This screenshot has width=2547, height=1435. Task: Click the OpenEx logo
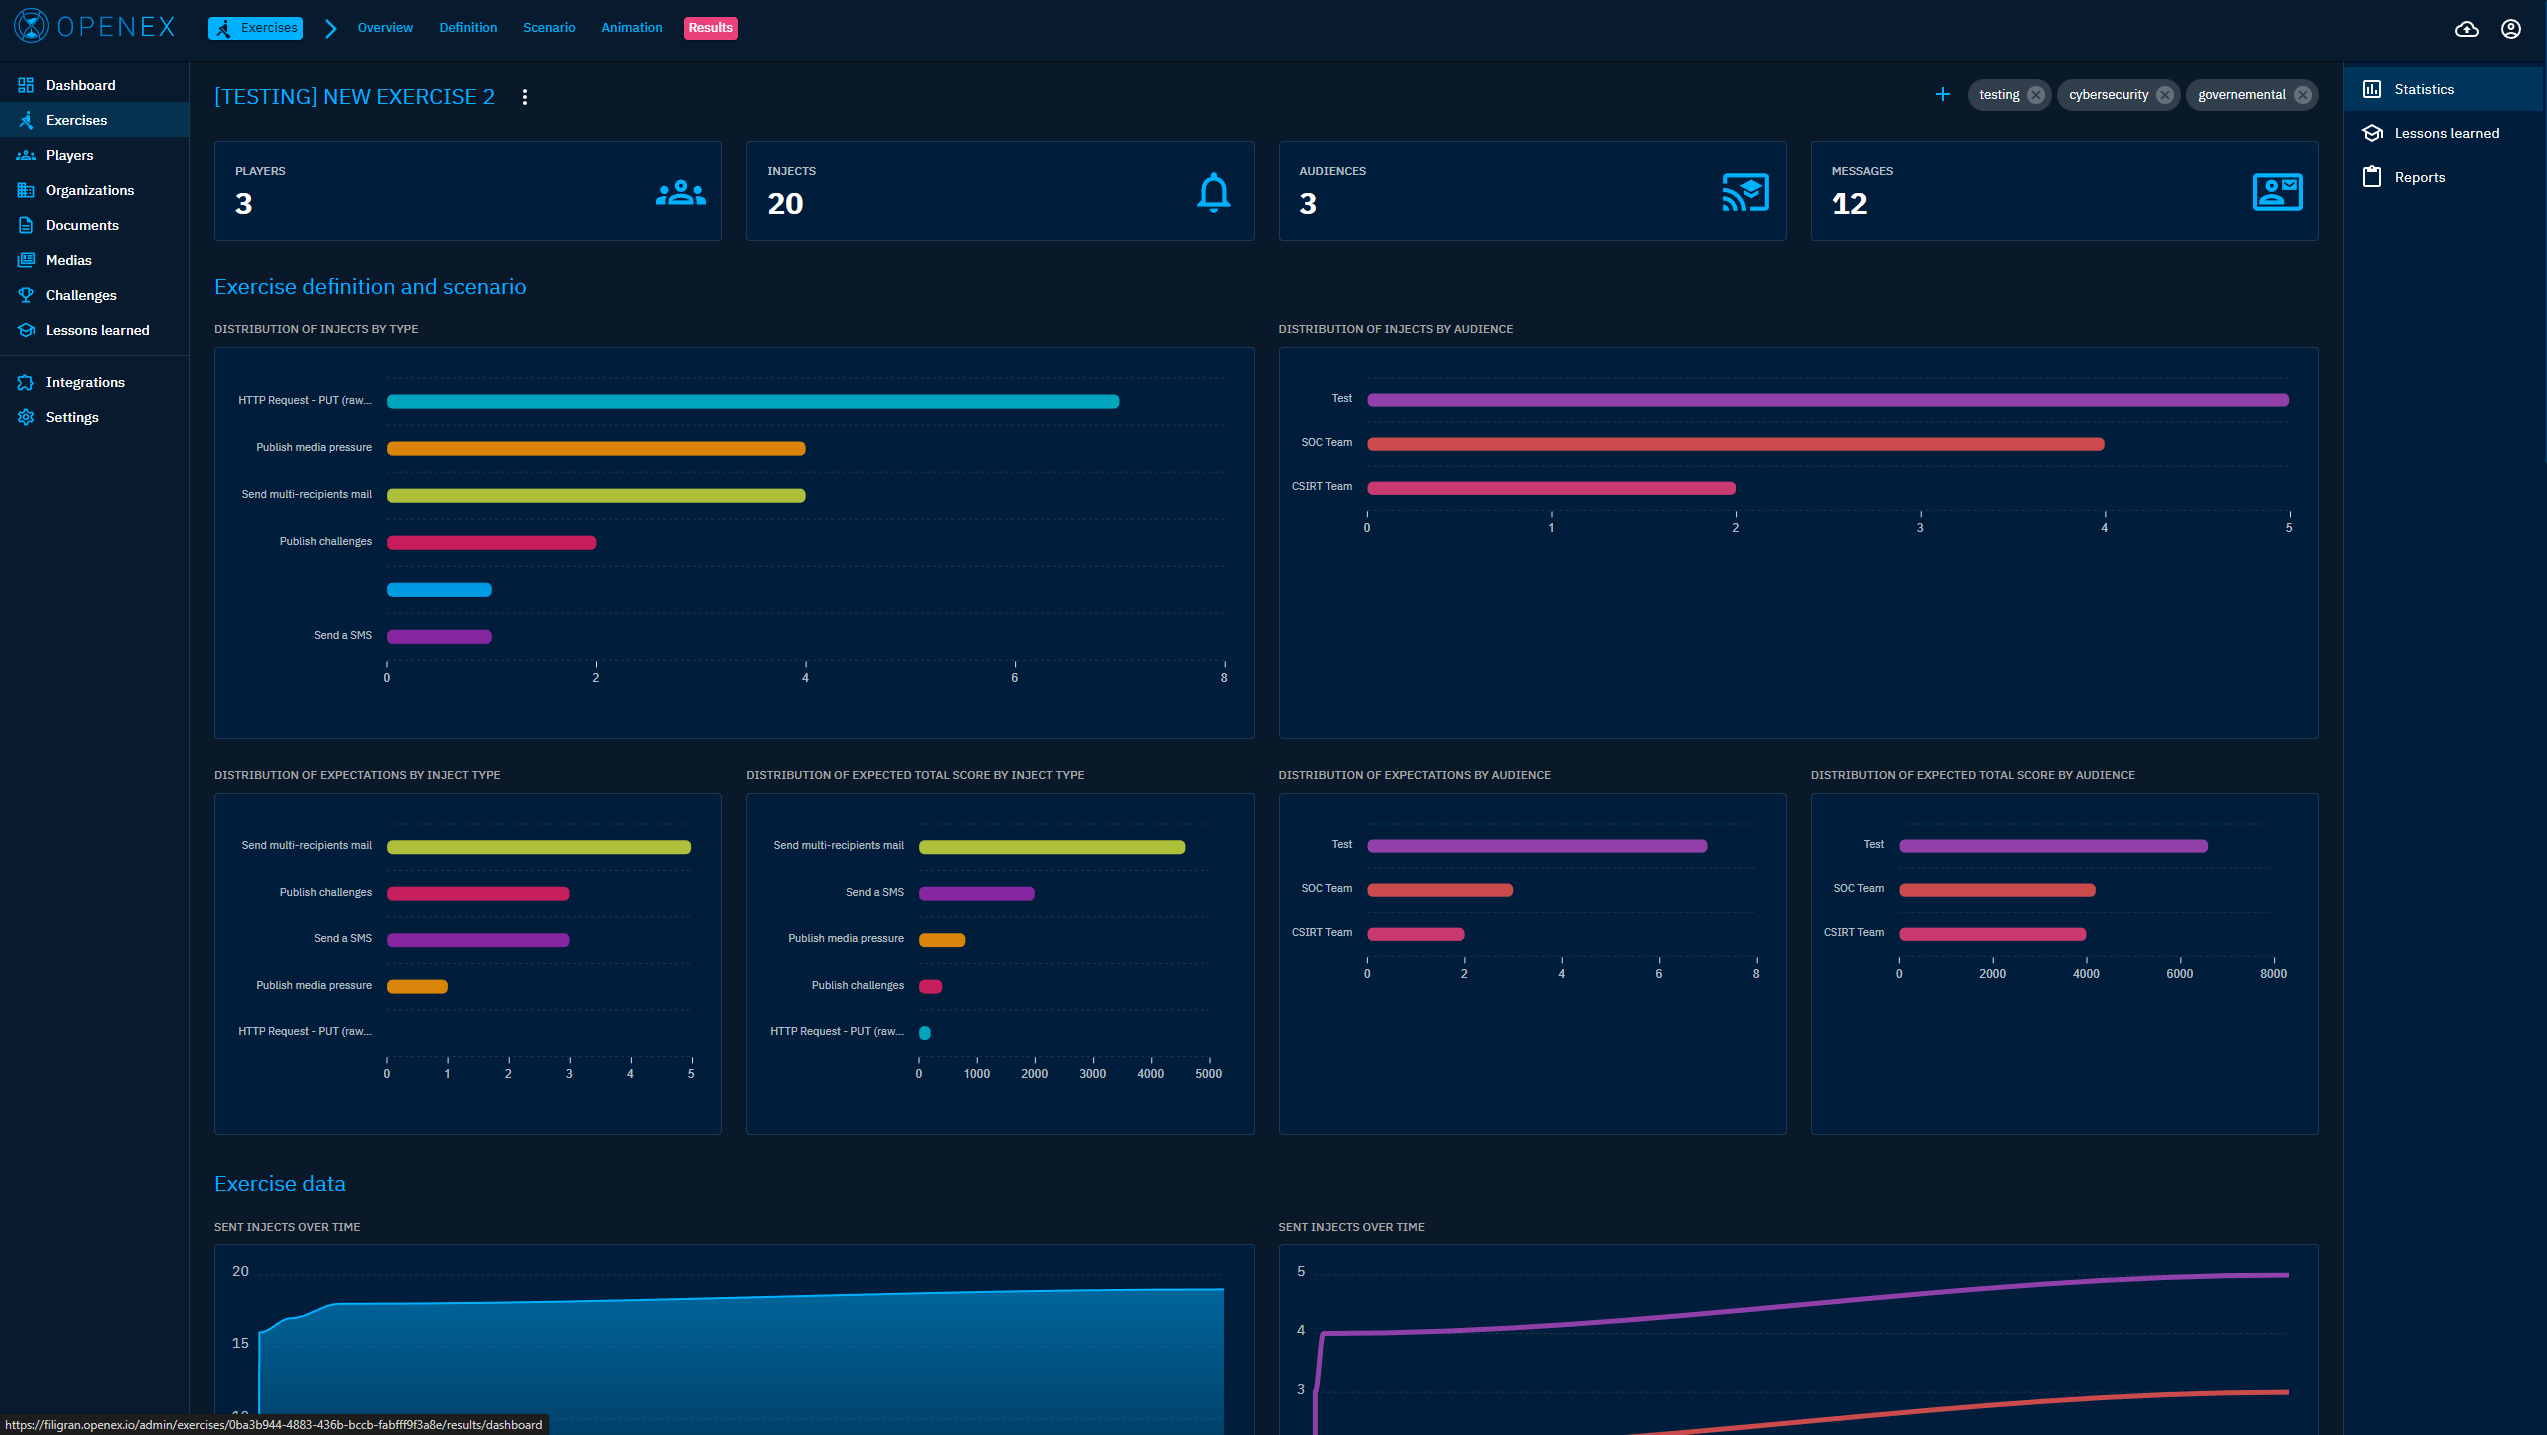[95, 27]
